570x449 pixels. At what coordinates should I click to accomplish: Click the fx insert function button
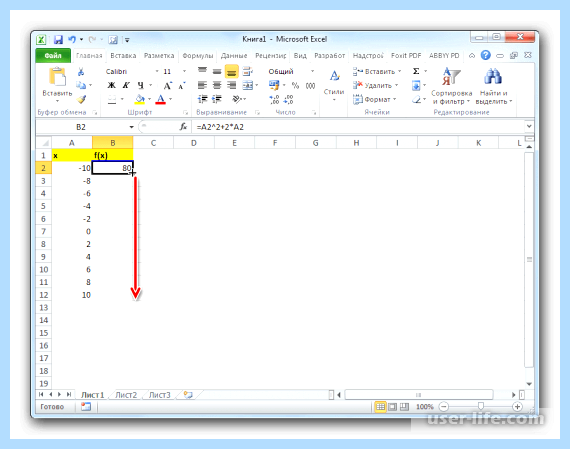point(183,127)
